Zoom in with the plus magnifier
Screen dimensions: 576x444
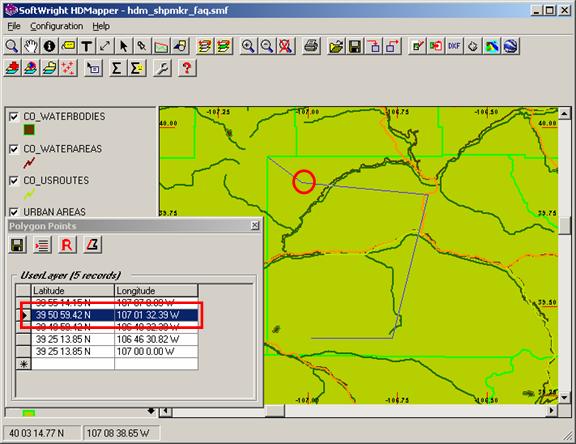pyautogui.click(x=248, y=46)
